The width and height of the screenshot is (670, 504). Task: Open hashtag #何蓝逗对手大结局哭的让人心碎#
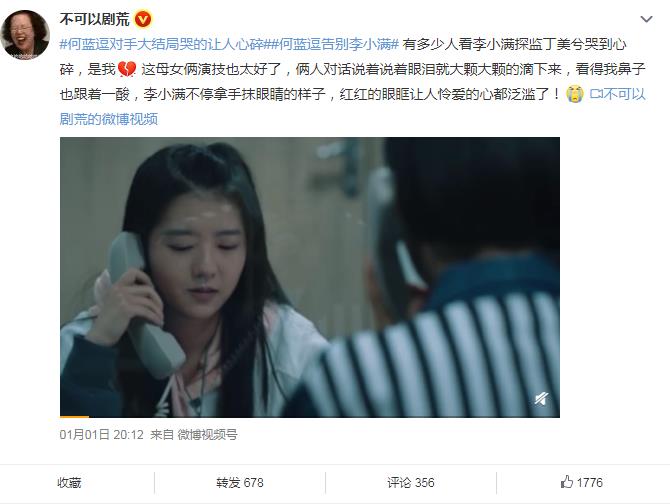tap(162, 44)
